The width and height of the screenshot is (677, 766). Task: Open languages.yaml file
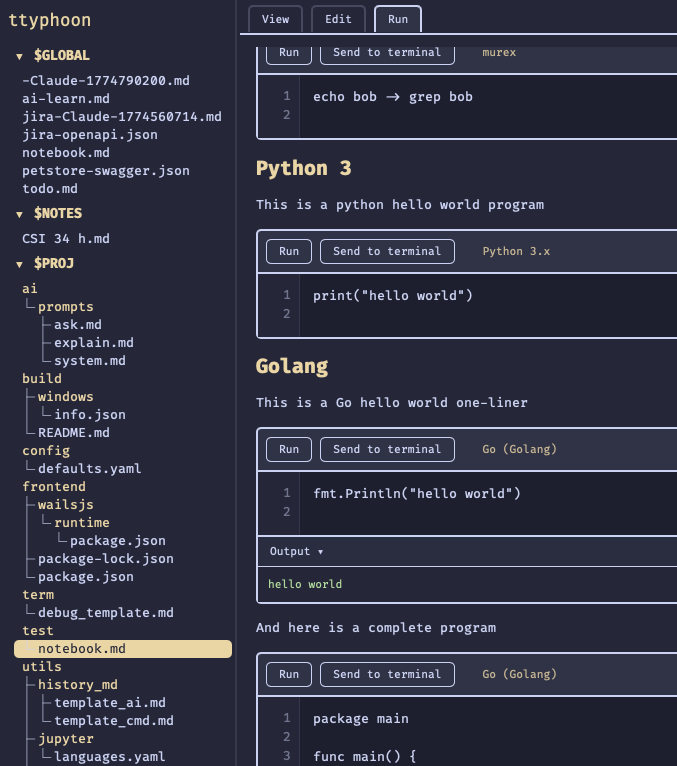tap(110, 757)
